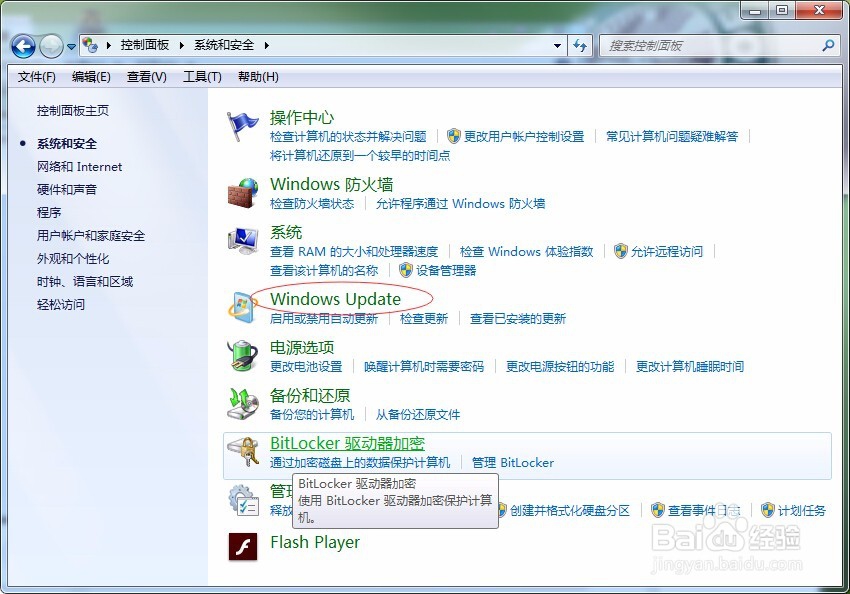The width and height of the screenshot is (850, 594).
Task: Open recent pages dropdown arrow
Action: point(71,47)
